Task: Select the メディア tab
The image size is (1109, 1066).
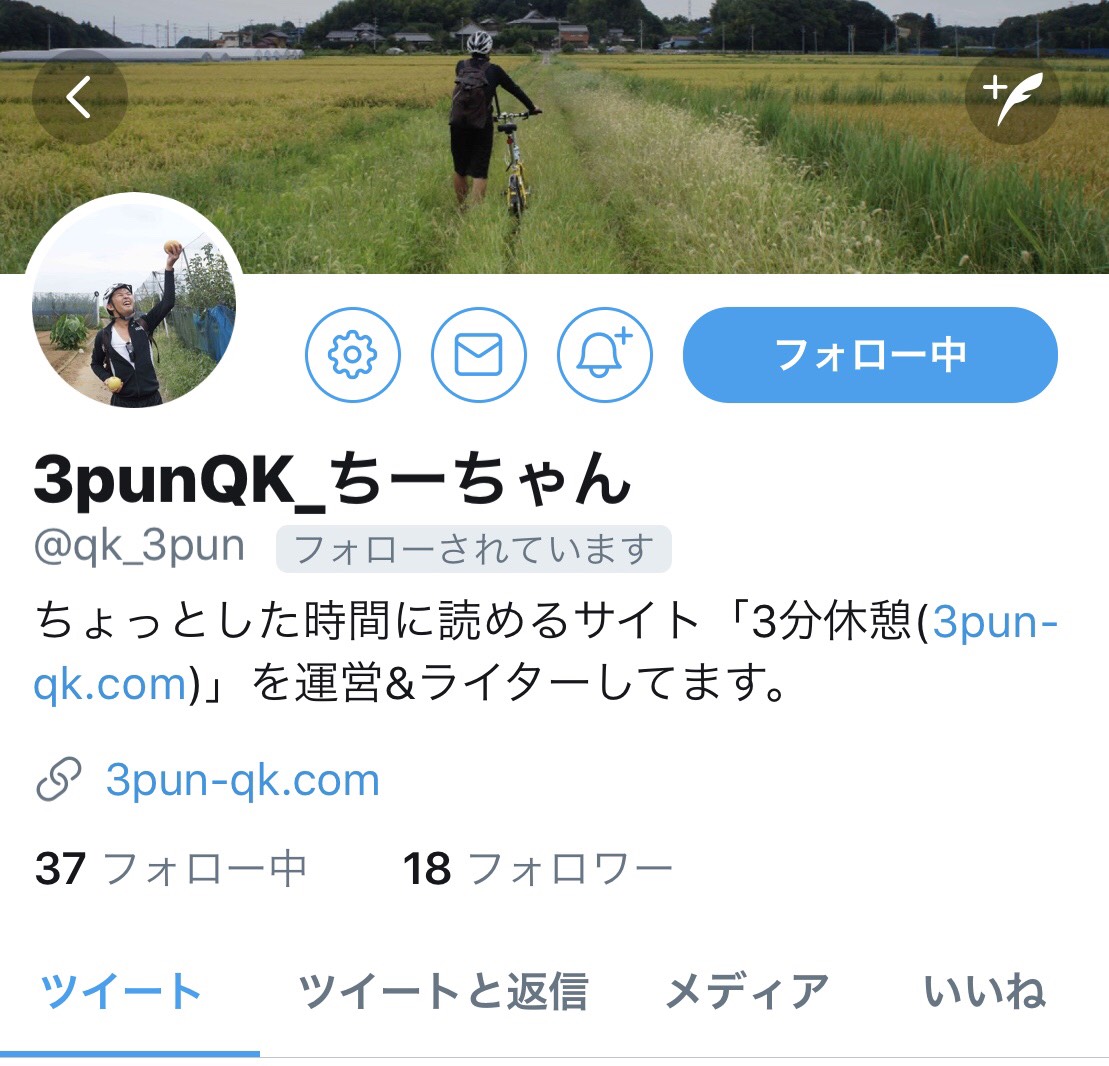Action: pyautogui.click(x=747, y=991)
